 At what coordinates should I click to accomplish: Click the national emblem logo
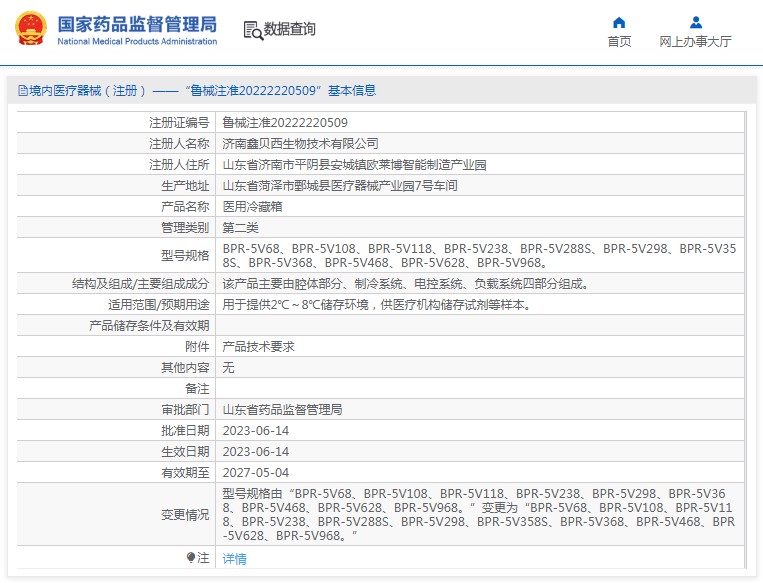point(31,28)
